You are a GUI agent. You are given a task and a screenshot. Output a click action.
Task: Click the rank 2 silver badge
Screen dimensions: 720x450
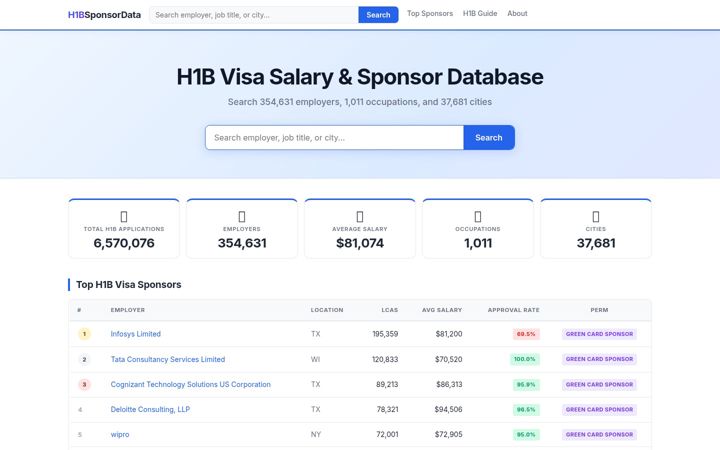tap(84, 359)
